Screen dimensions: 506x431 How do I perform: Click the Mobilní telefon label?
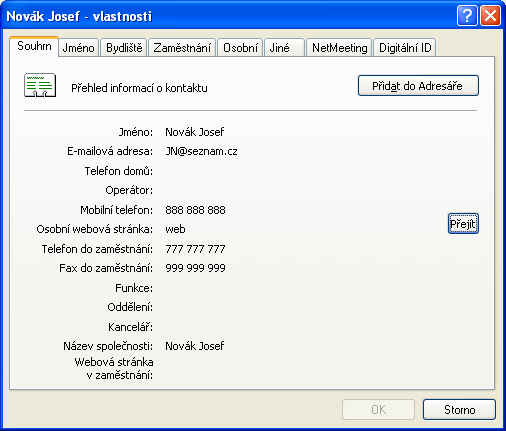click(x=116, y=210)
